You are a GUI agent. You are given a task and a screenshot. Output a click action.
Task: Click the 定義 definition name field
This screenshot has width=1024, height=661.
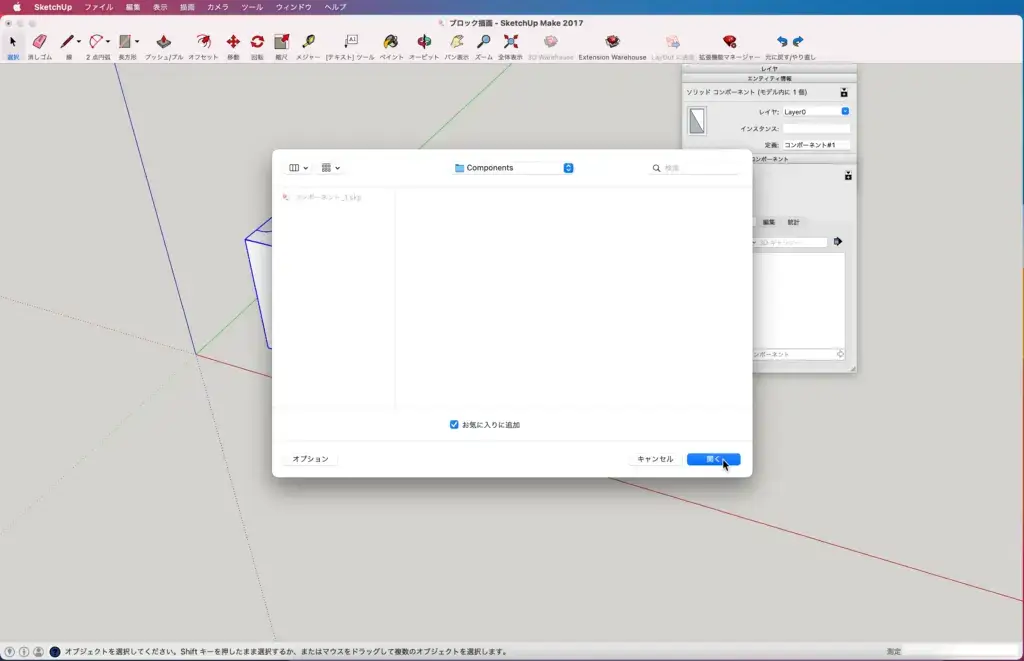[x=816, y=145]
